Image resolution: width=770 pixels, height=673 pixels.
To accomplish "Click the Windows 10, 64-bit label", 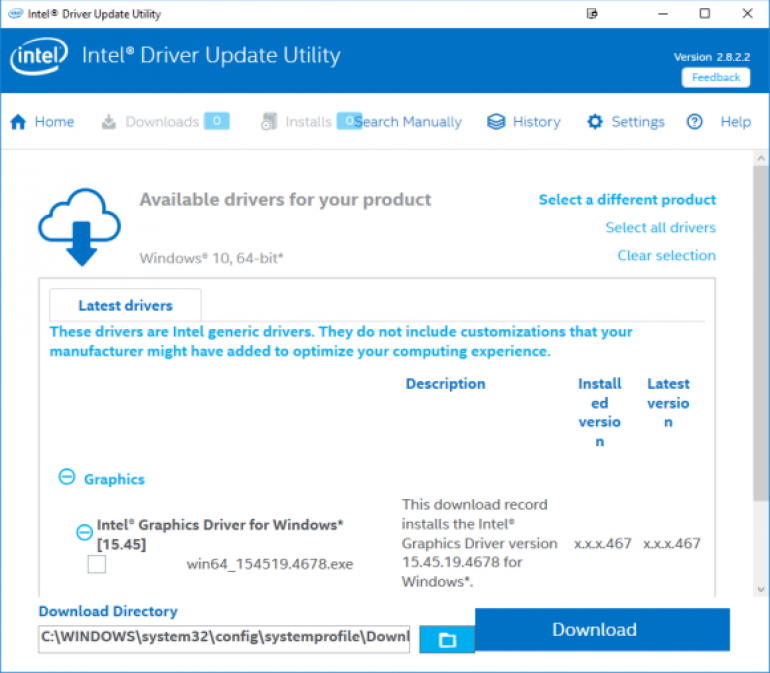I will 211,258.
